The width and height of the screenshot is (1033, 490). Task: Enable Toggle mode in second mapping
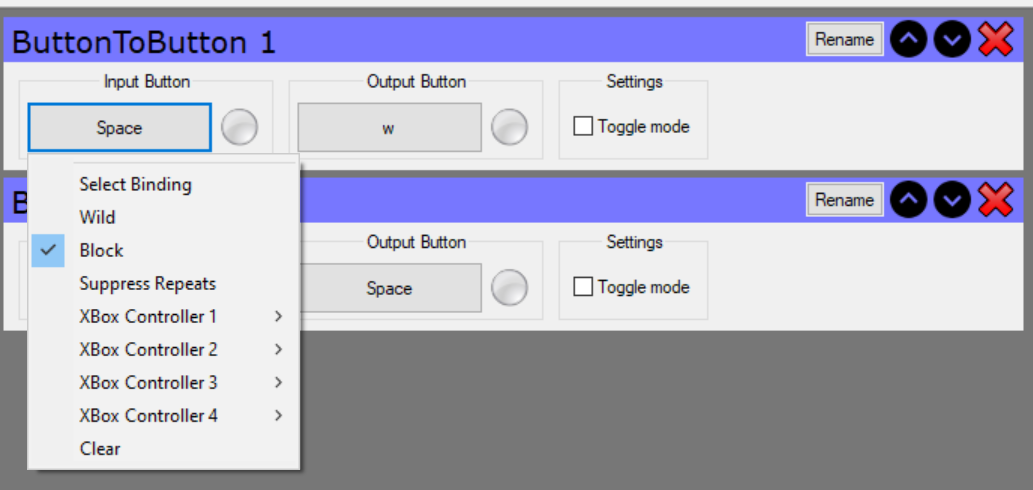point(583,287)
